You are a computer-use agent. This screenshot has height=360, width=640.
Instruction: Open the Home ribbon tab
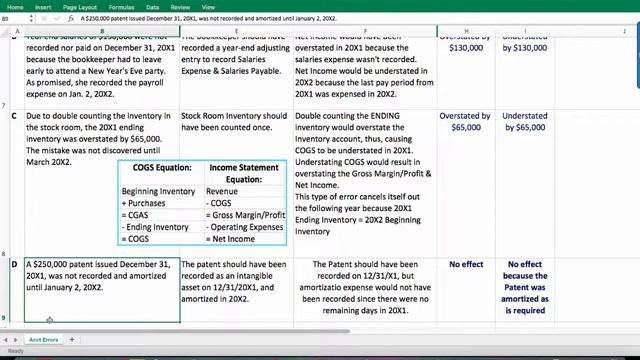point(15,7)
